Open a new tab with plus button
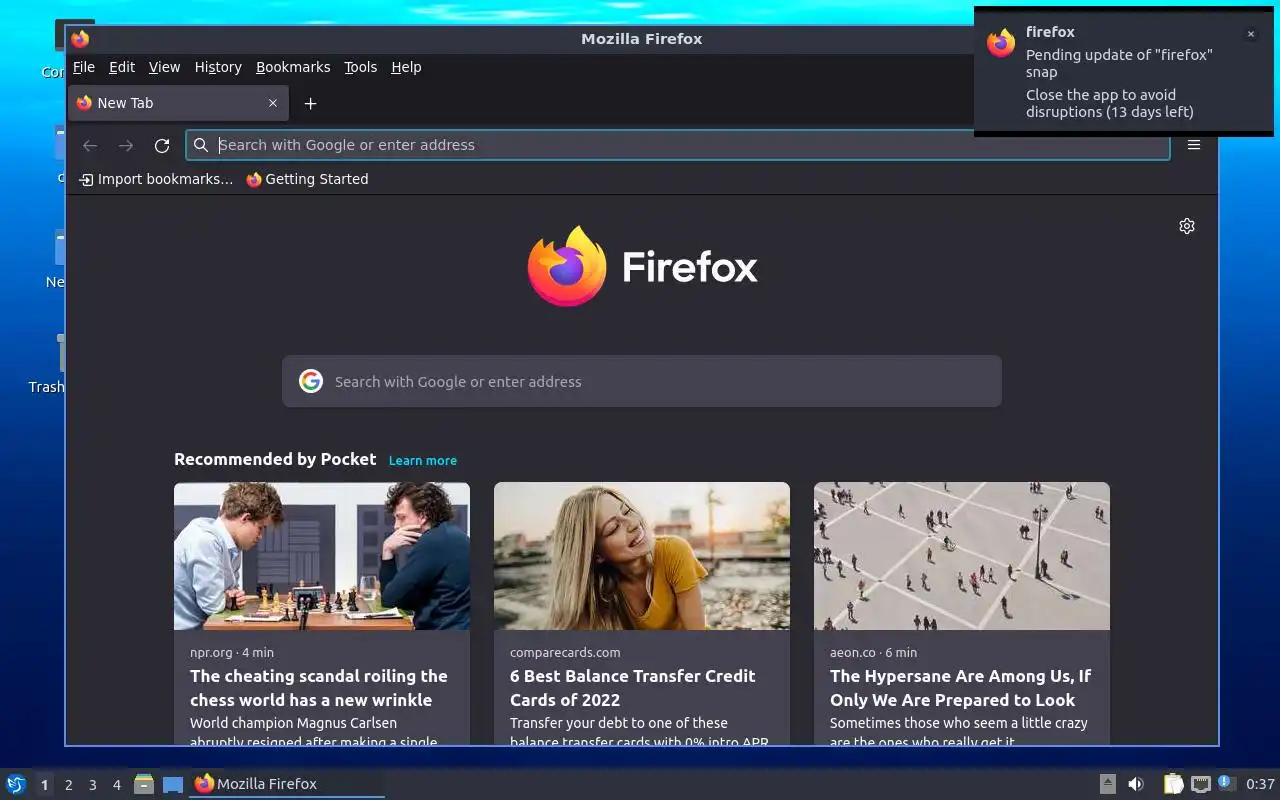1280x800 pixels. (x=310, y=103)
